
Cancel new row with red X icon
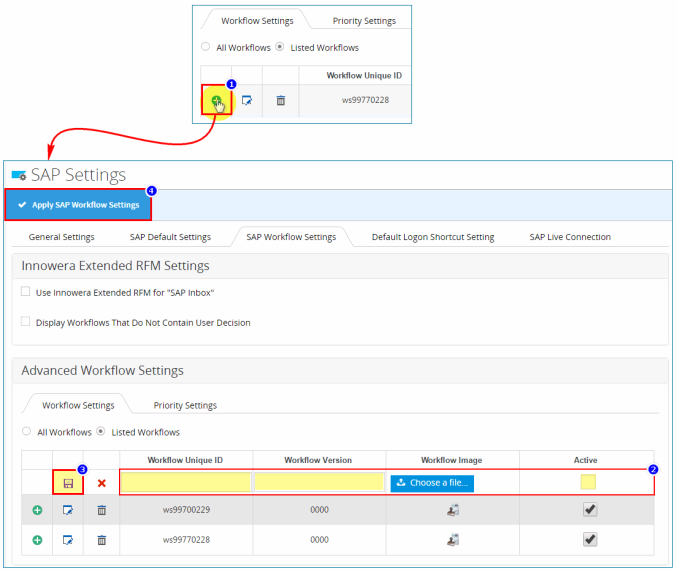[101, 483]
